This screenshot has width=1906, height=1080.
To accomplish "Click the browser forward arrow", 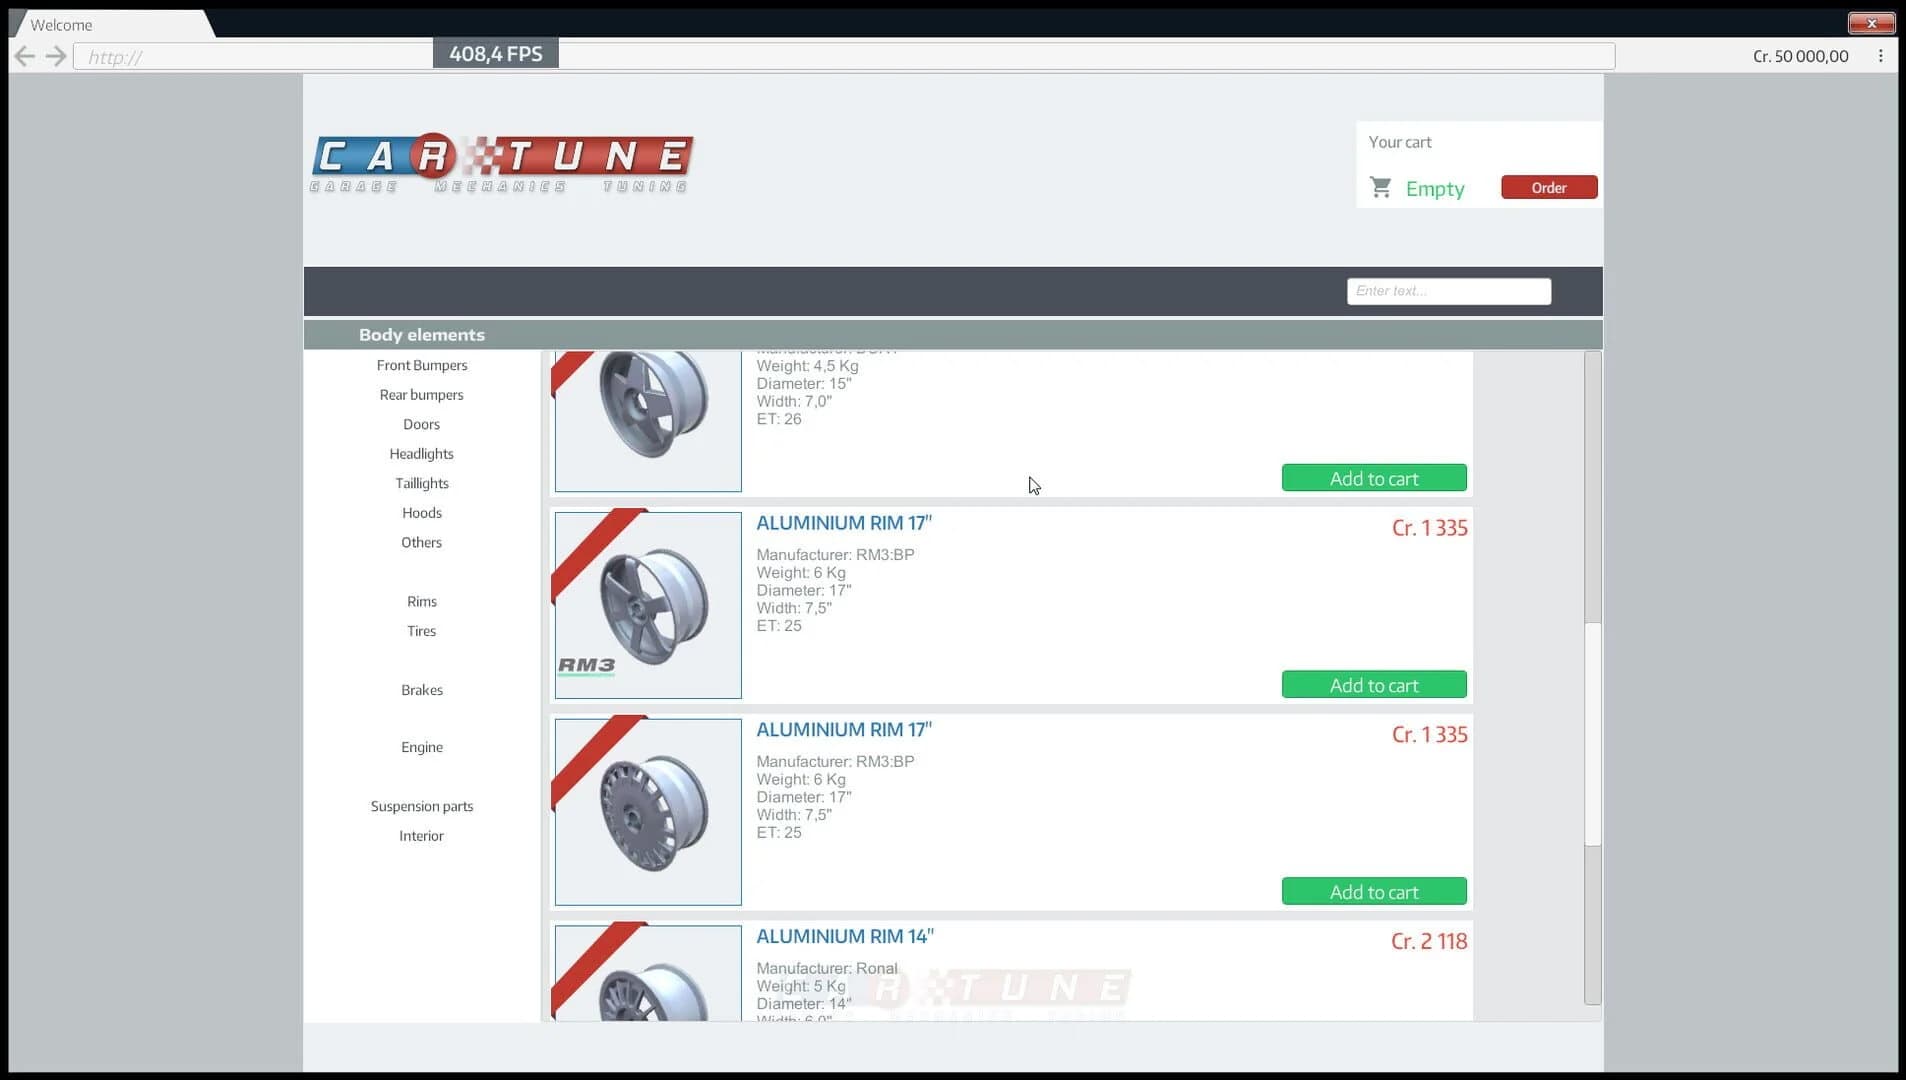I will [x=55, y=56].
